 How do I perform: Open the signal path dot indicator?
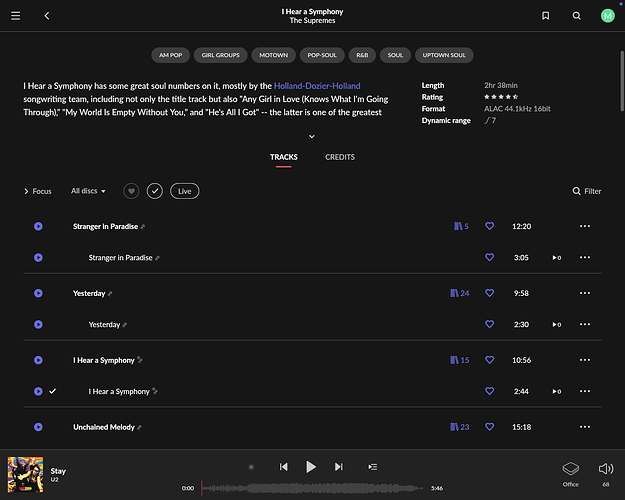[251, 467]
